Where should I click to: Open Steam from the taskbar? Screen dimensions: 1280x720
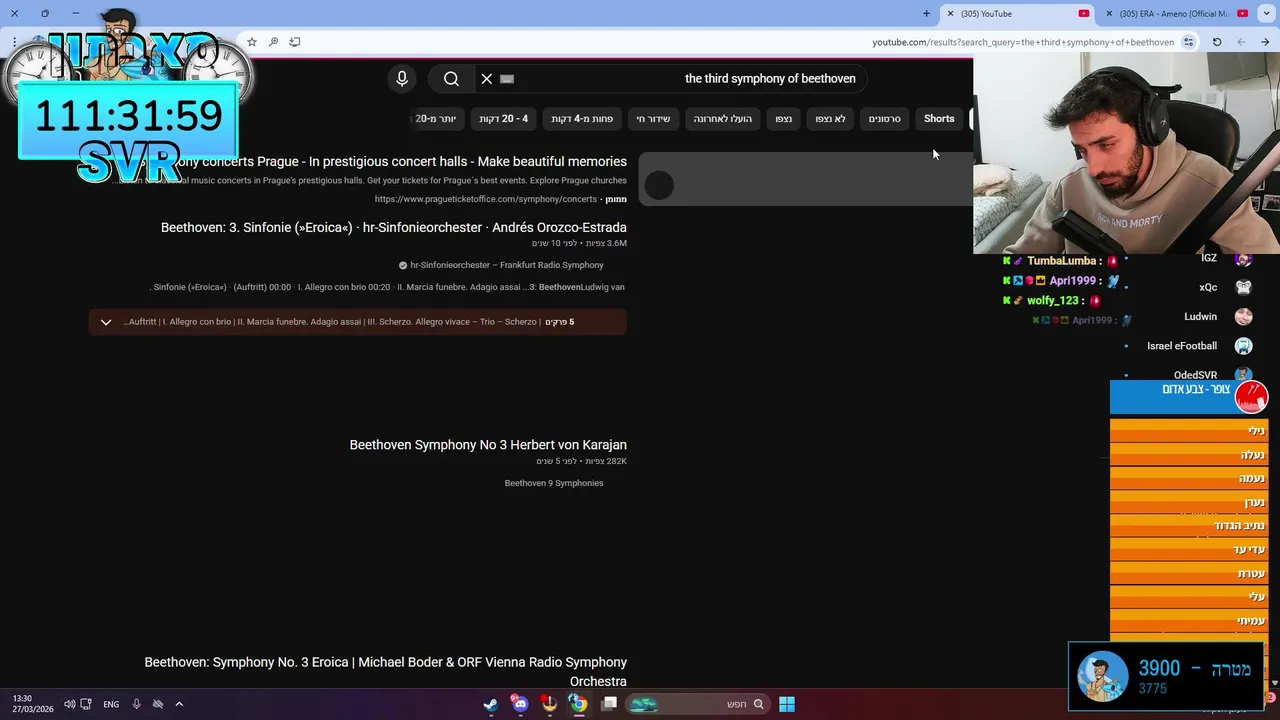490,704
